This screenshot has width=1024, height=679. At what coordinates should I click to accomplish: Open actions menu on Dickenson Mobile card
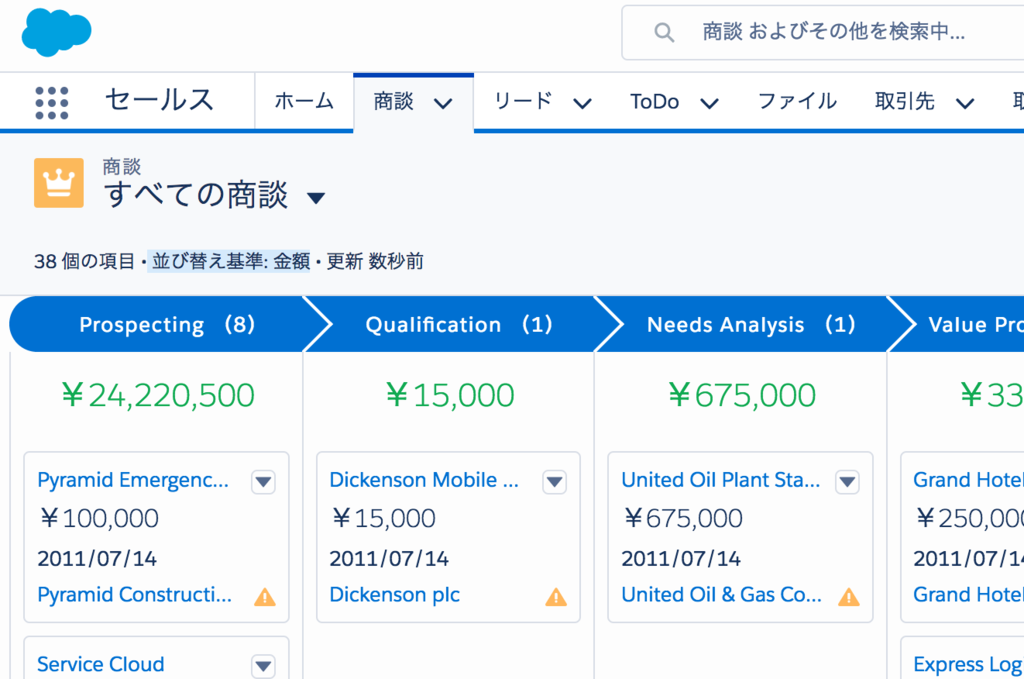[554, 482]
